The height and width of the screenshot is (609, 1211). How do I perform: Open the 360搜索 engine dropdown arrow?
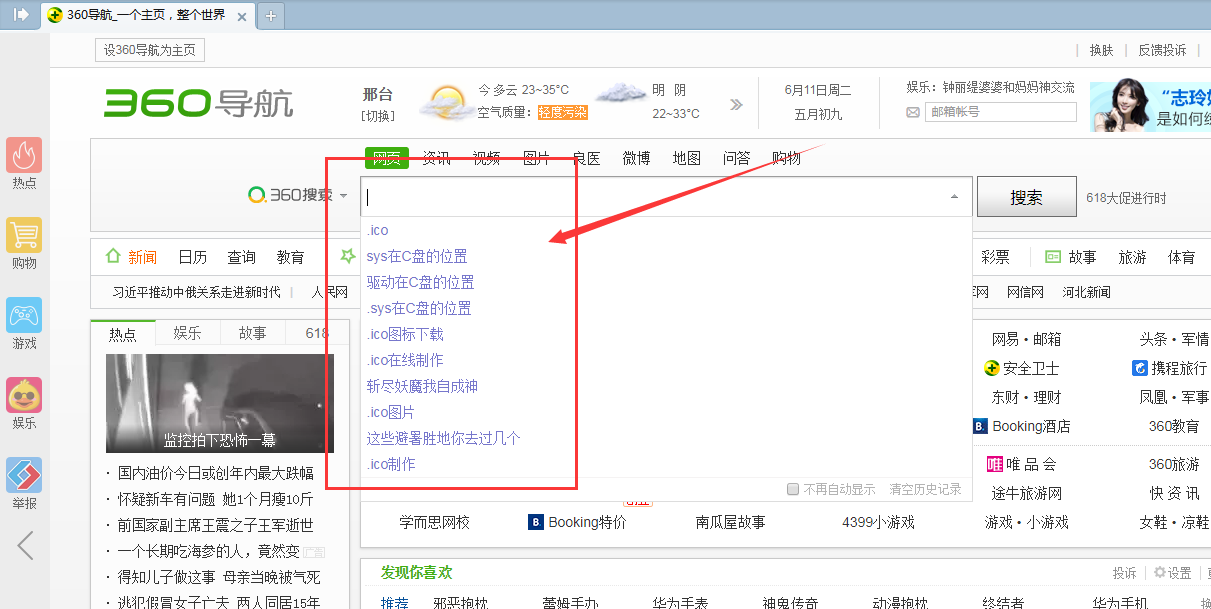coord(344,196)
